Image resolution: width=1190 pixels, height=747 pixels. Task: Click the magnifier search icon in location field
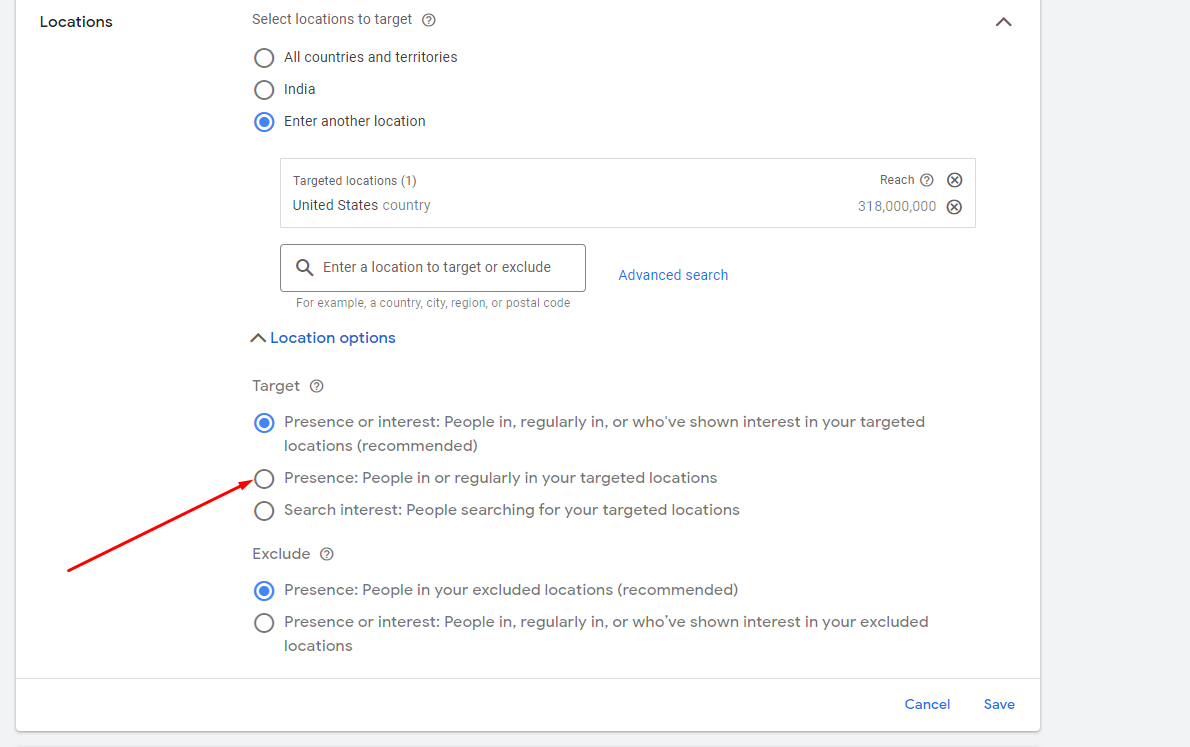304,267
